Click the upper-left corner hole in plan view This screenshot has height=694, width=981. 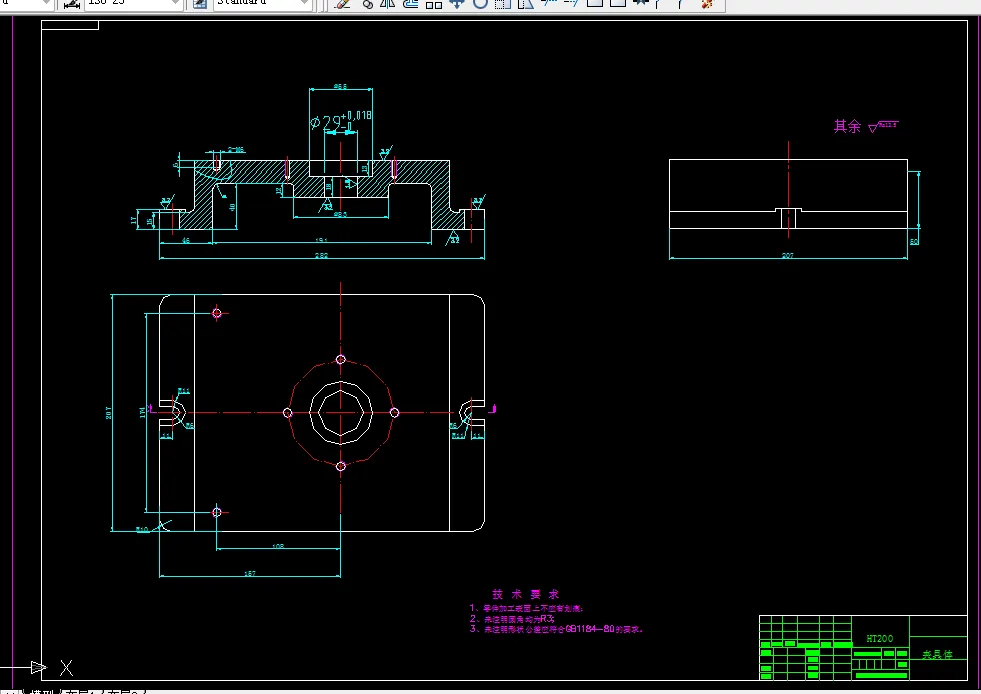click(217, 313)
